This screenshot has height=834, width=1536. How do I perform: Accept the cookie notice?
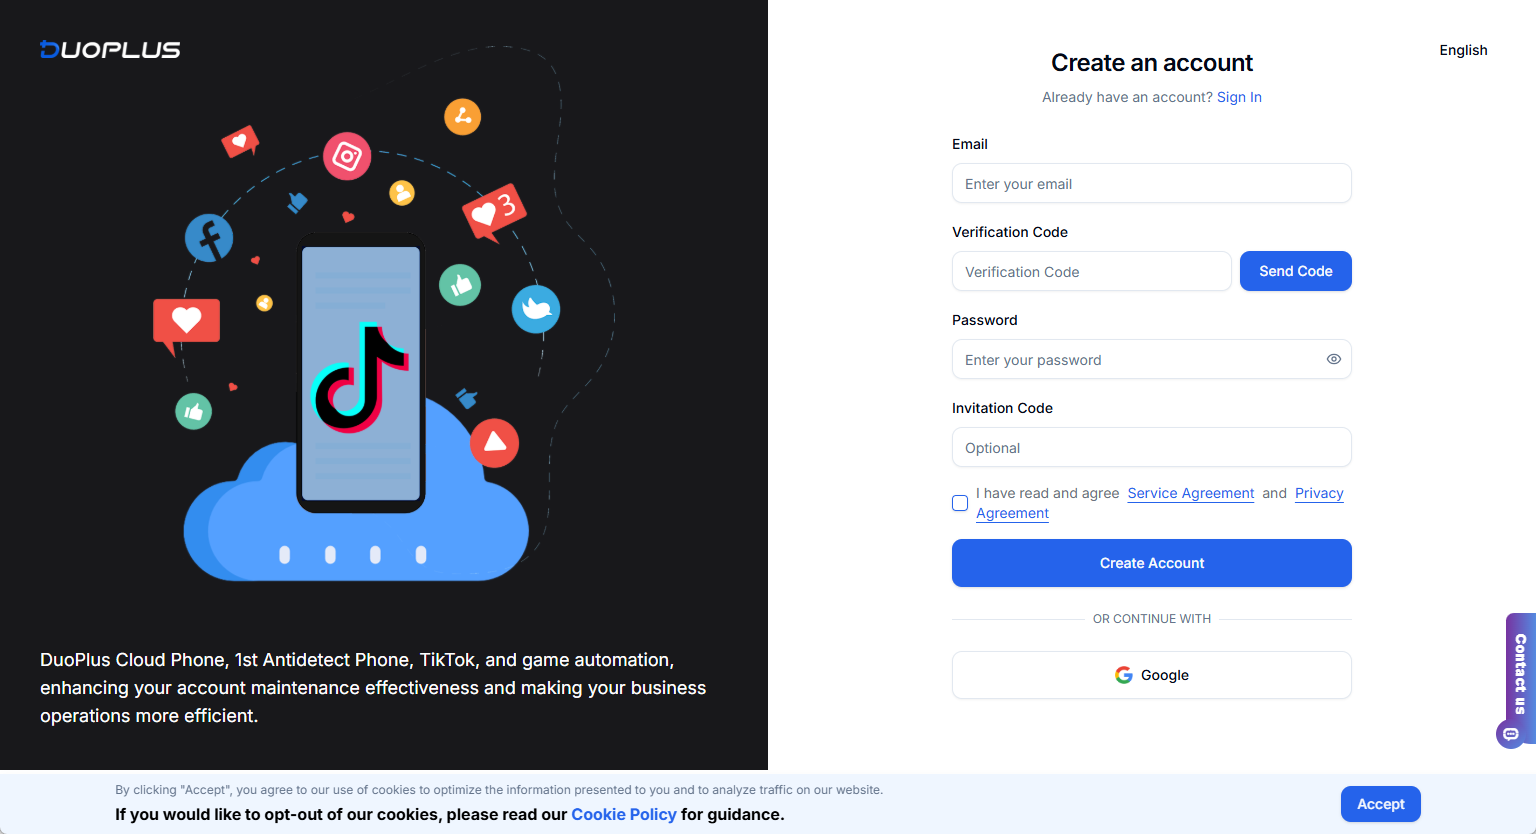click(x=1380, y=804)
